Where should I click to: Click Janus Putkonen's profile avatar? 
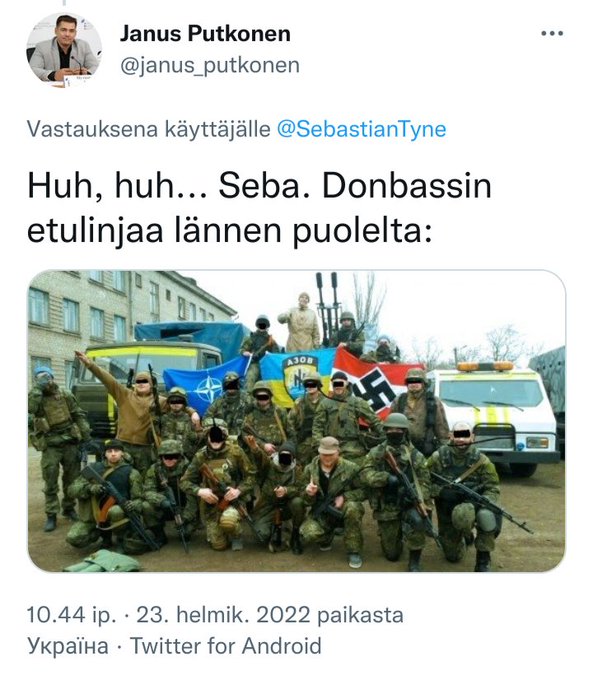coord(64,50)
